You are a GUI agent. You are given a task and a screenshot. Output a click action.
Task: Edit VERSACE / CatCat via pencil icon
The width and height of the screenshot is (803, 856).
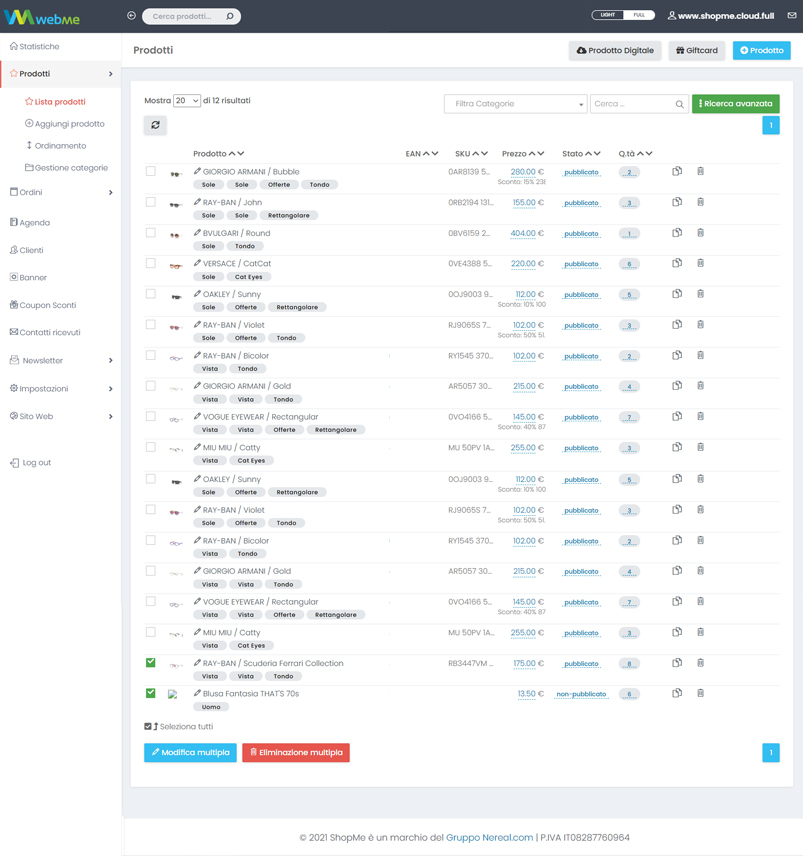197,264
